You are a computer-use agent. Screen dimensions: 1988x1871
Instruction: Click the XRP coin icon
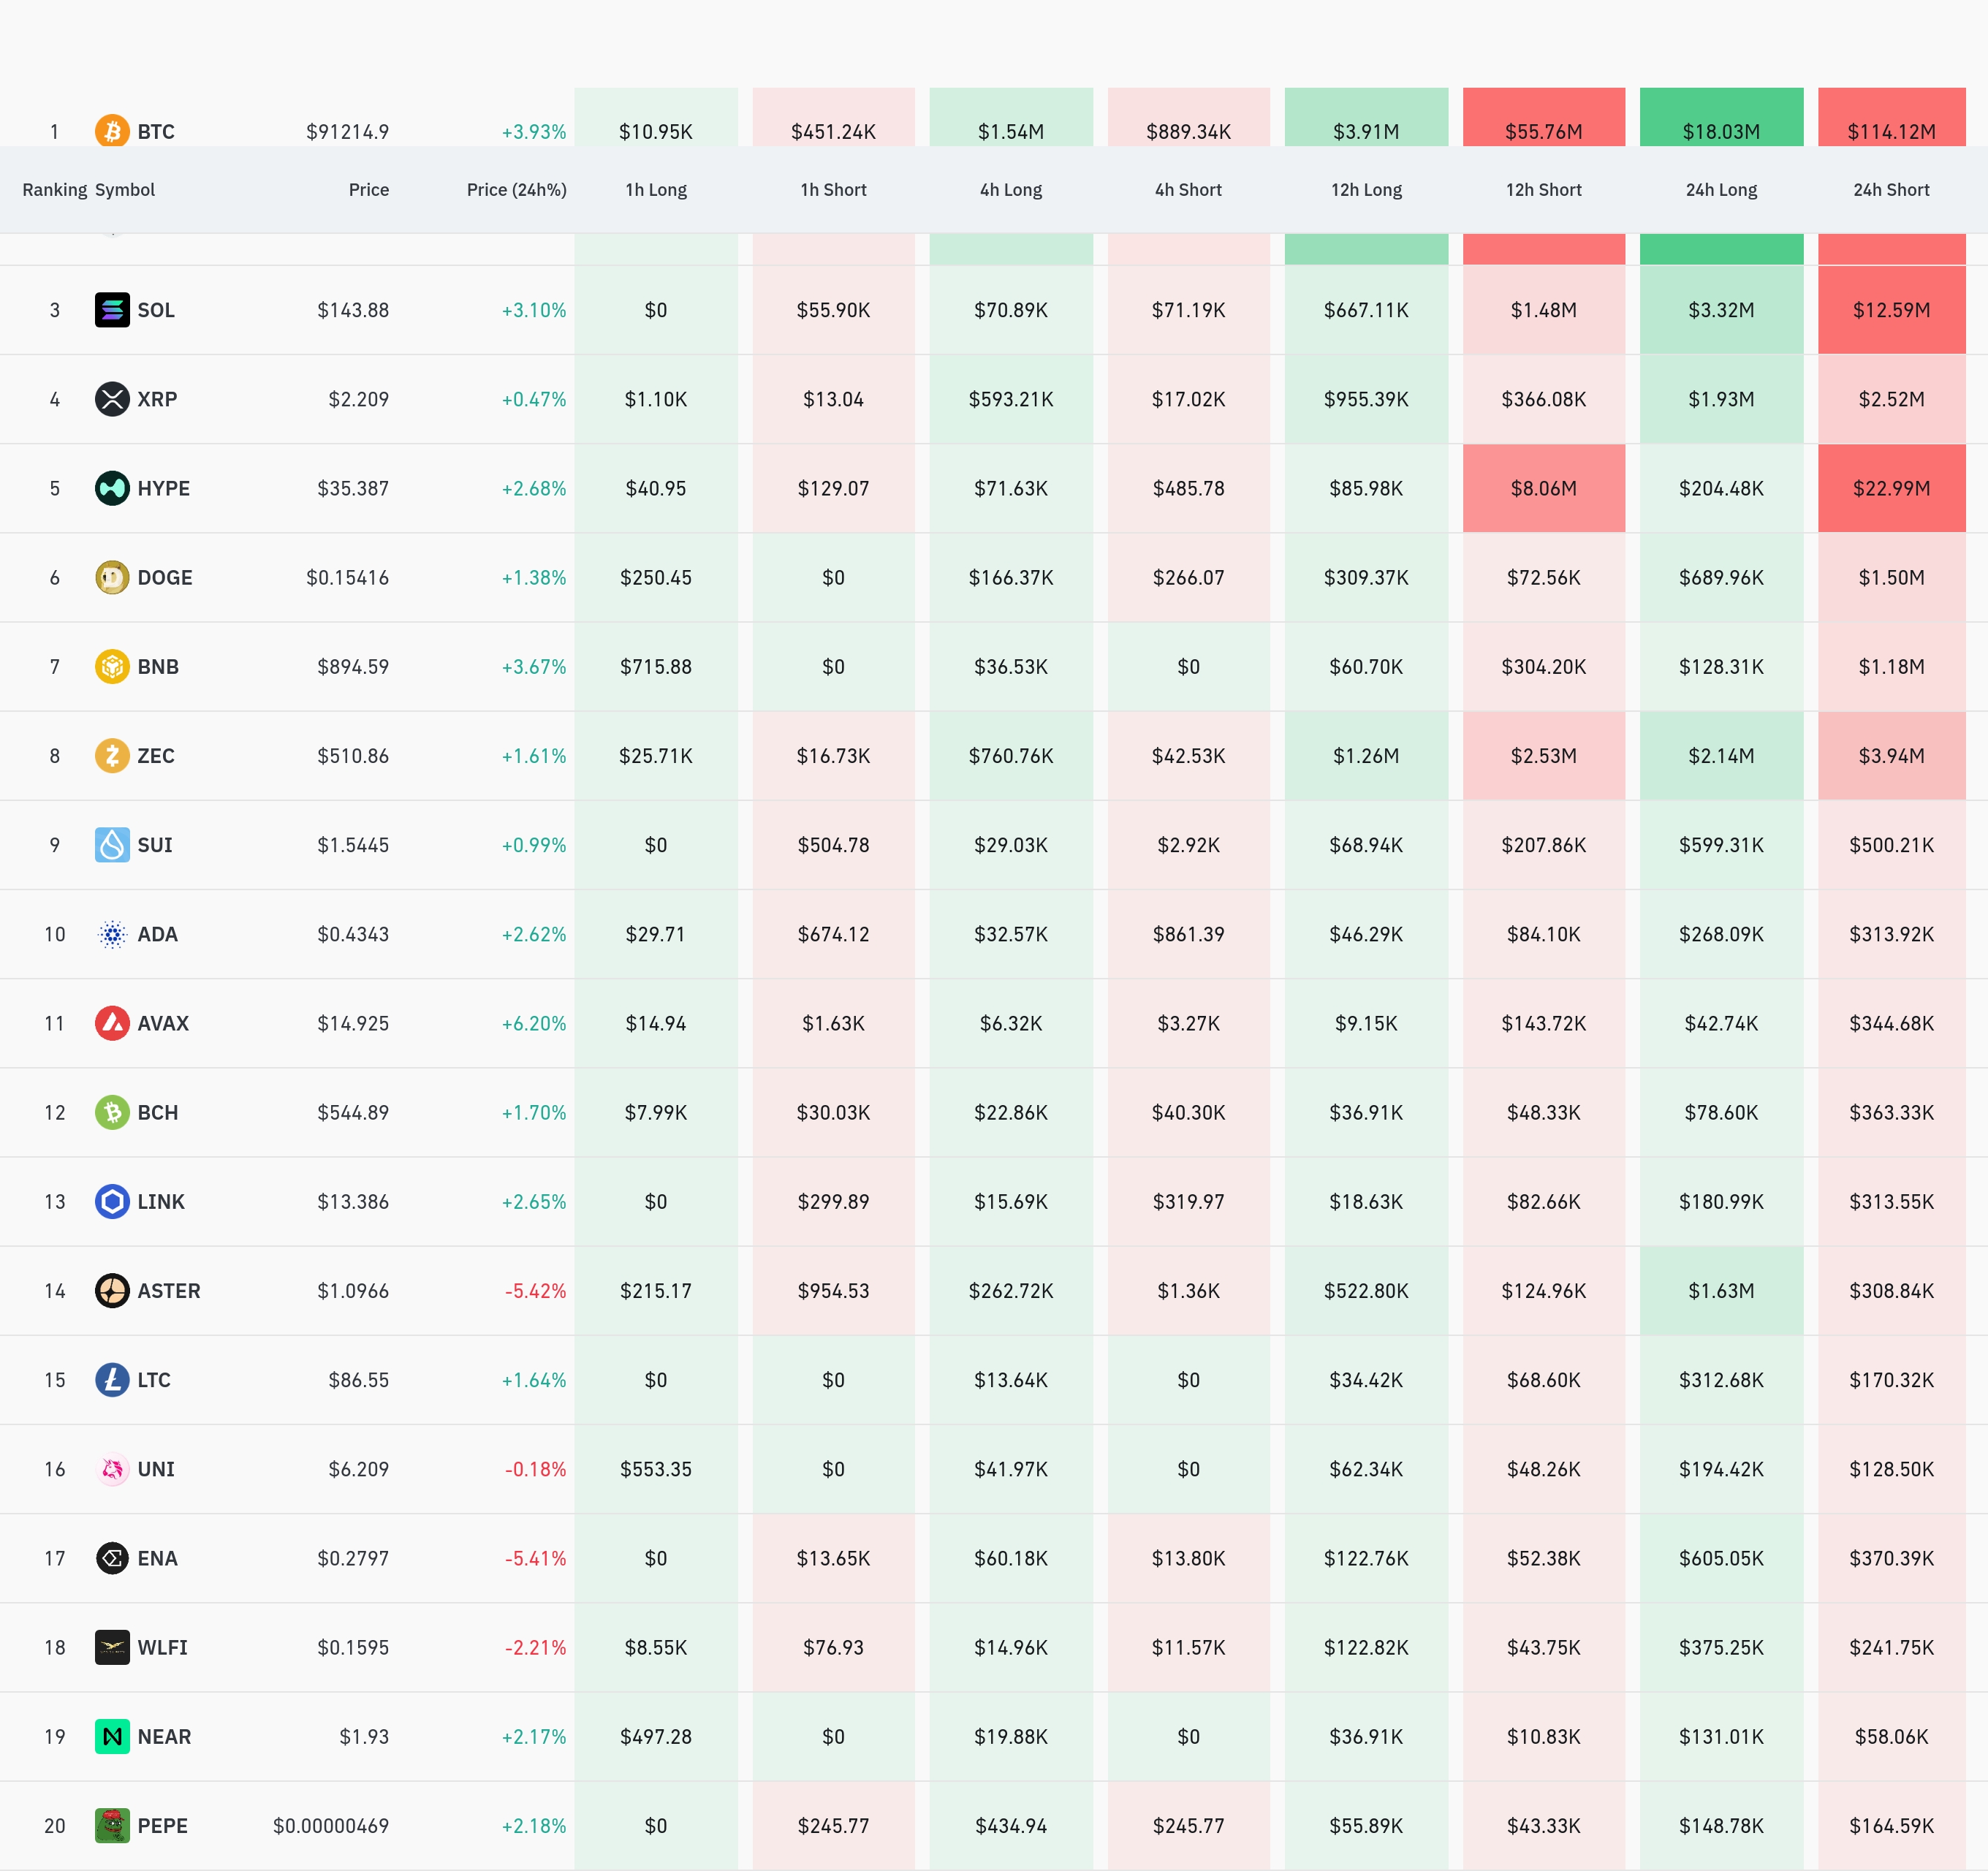point(112,399)
